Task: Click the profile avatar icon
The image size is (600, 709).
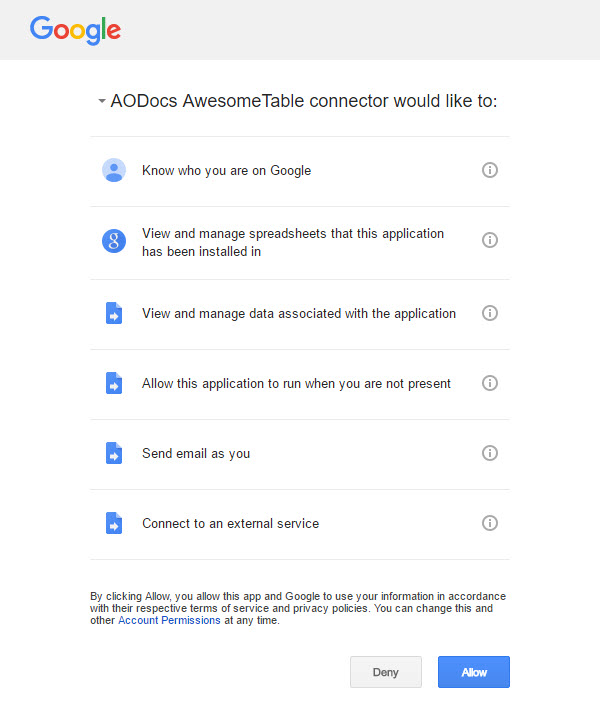Action: pyautogui.click(x=114, y=170)
